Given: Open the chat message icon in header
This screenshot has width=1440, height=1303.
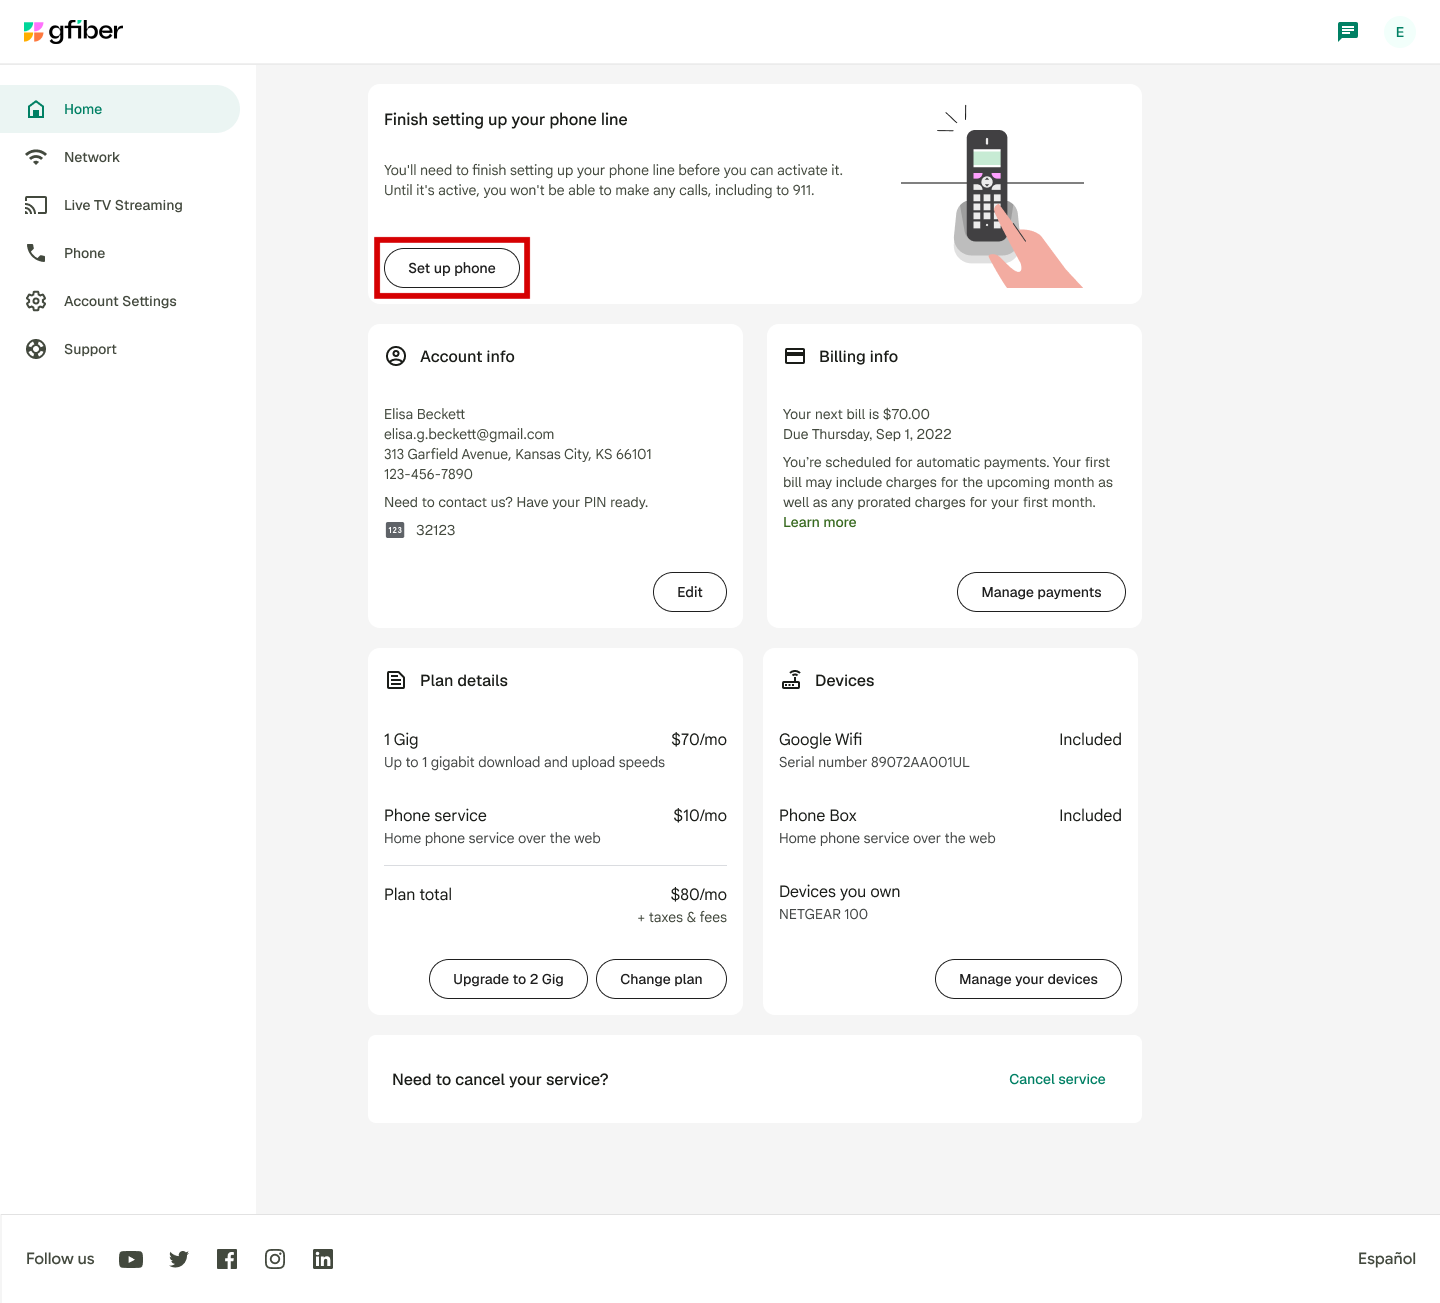Looking at the screenshot, I should (1348, 32).
